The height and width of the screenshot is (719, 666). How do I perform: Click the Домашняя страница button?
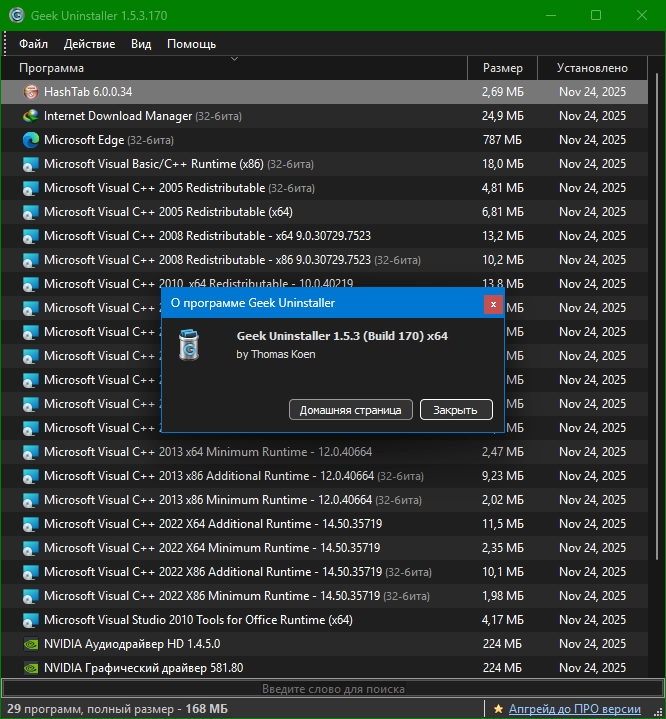click(351, 409)
